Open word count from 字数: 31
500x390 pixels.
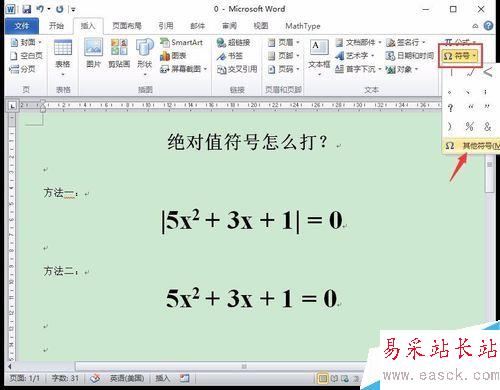(x=65, y=378)
